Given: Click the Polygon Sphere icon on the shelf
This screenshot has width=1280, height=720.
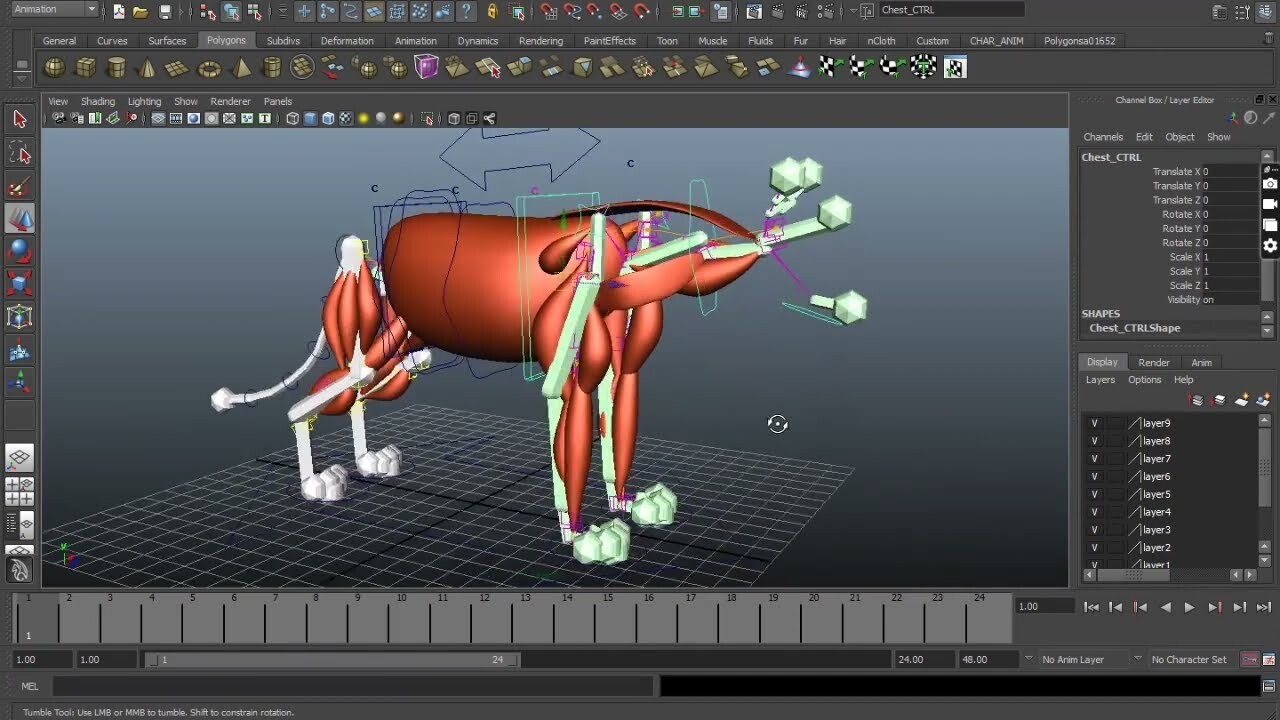Looking at the screenshot, I should (x=55, y=68).
